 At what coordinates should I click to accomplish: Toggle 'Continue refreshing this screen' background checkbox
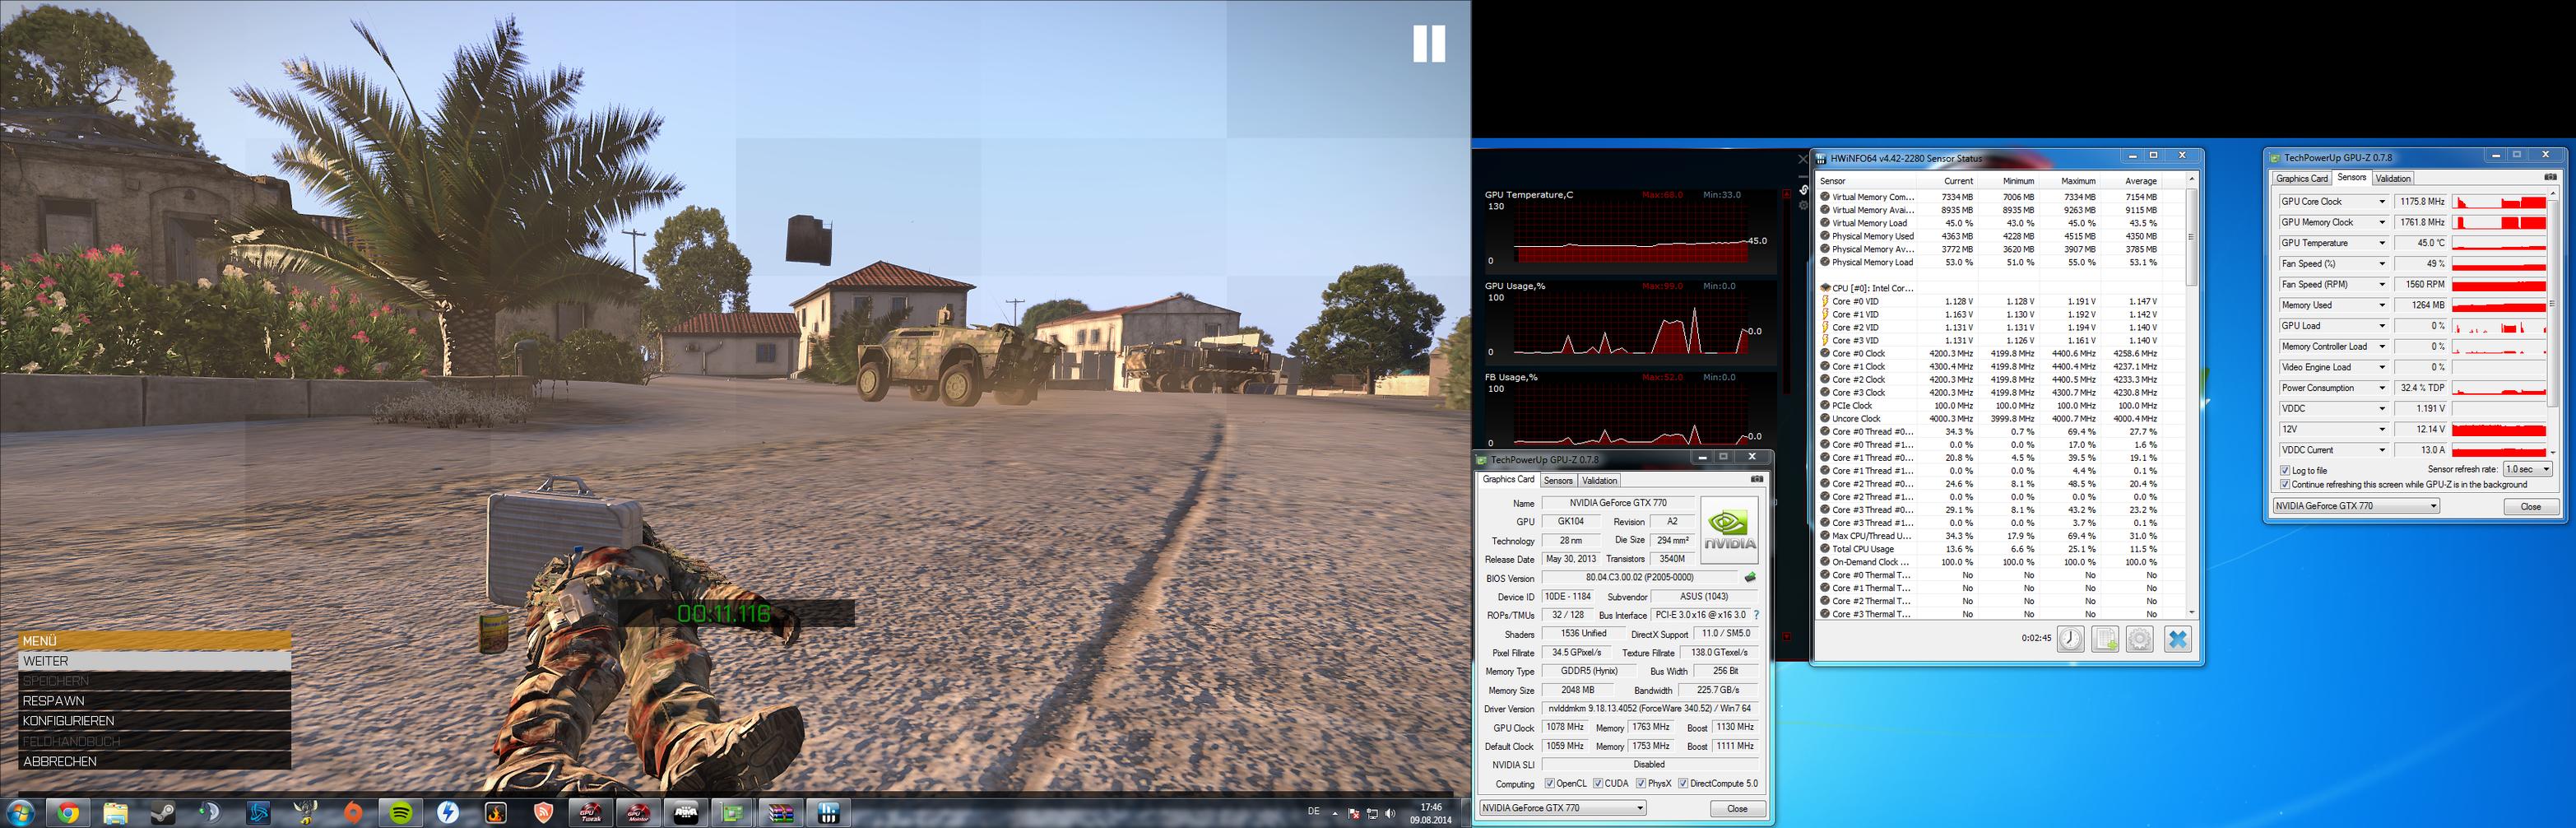[x=2285, y=485]
